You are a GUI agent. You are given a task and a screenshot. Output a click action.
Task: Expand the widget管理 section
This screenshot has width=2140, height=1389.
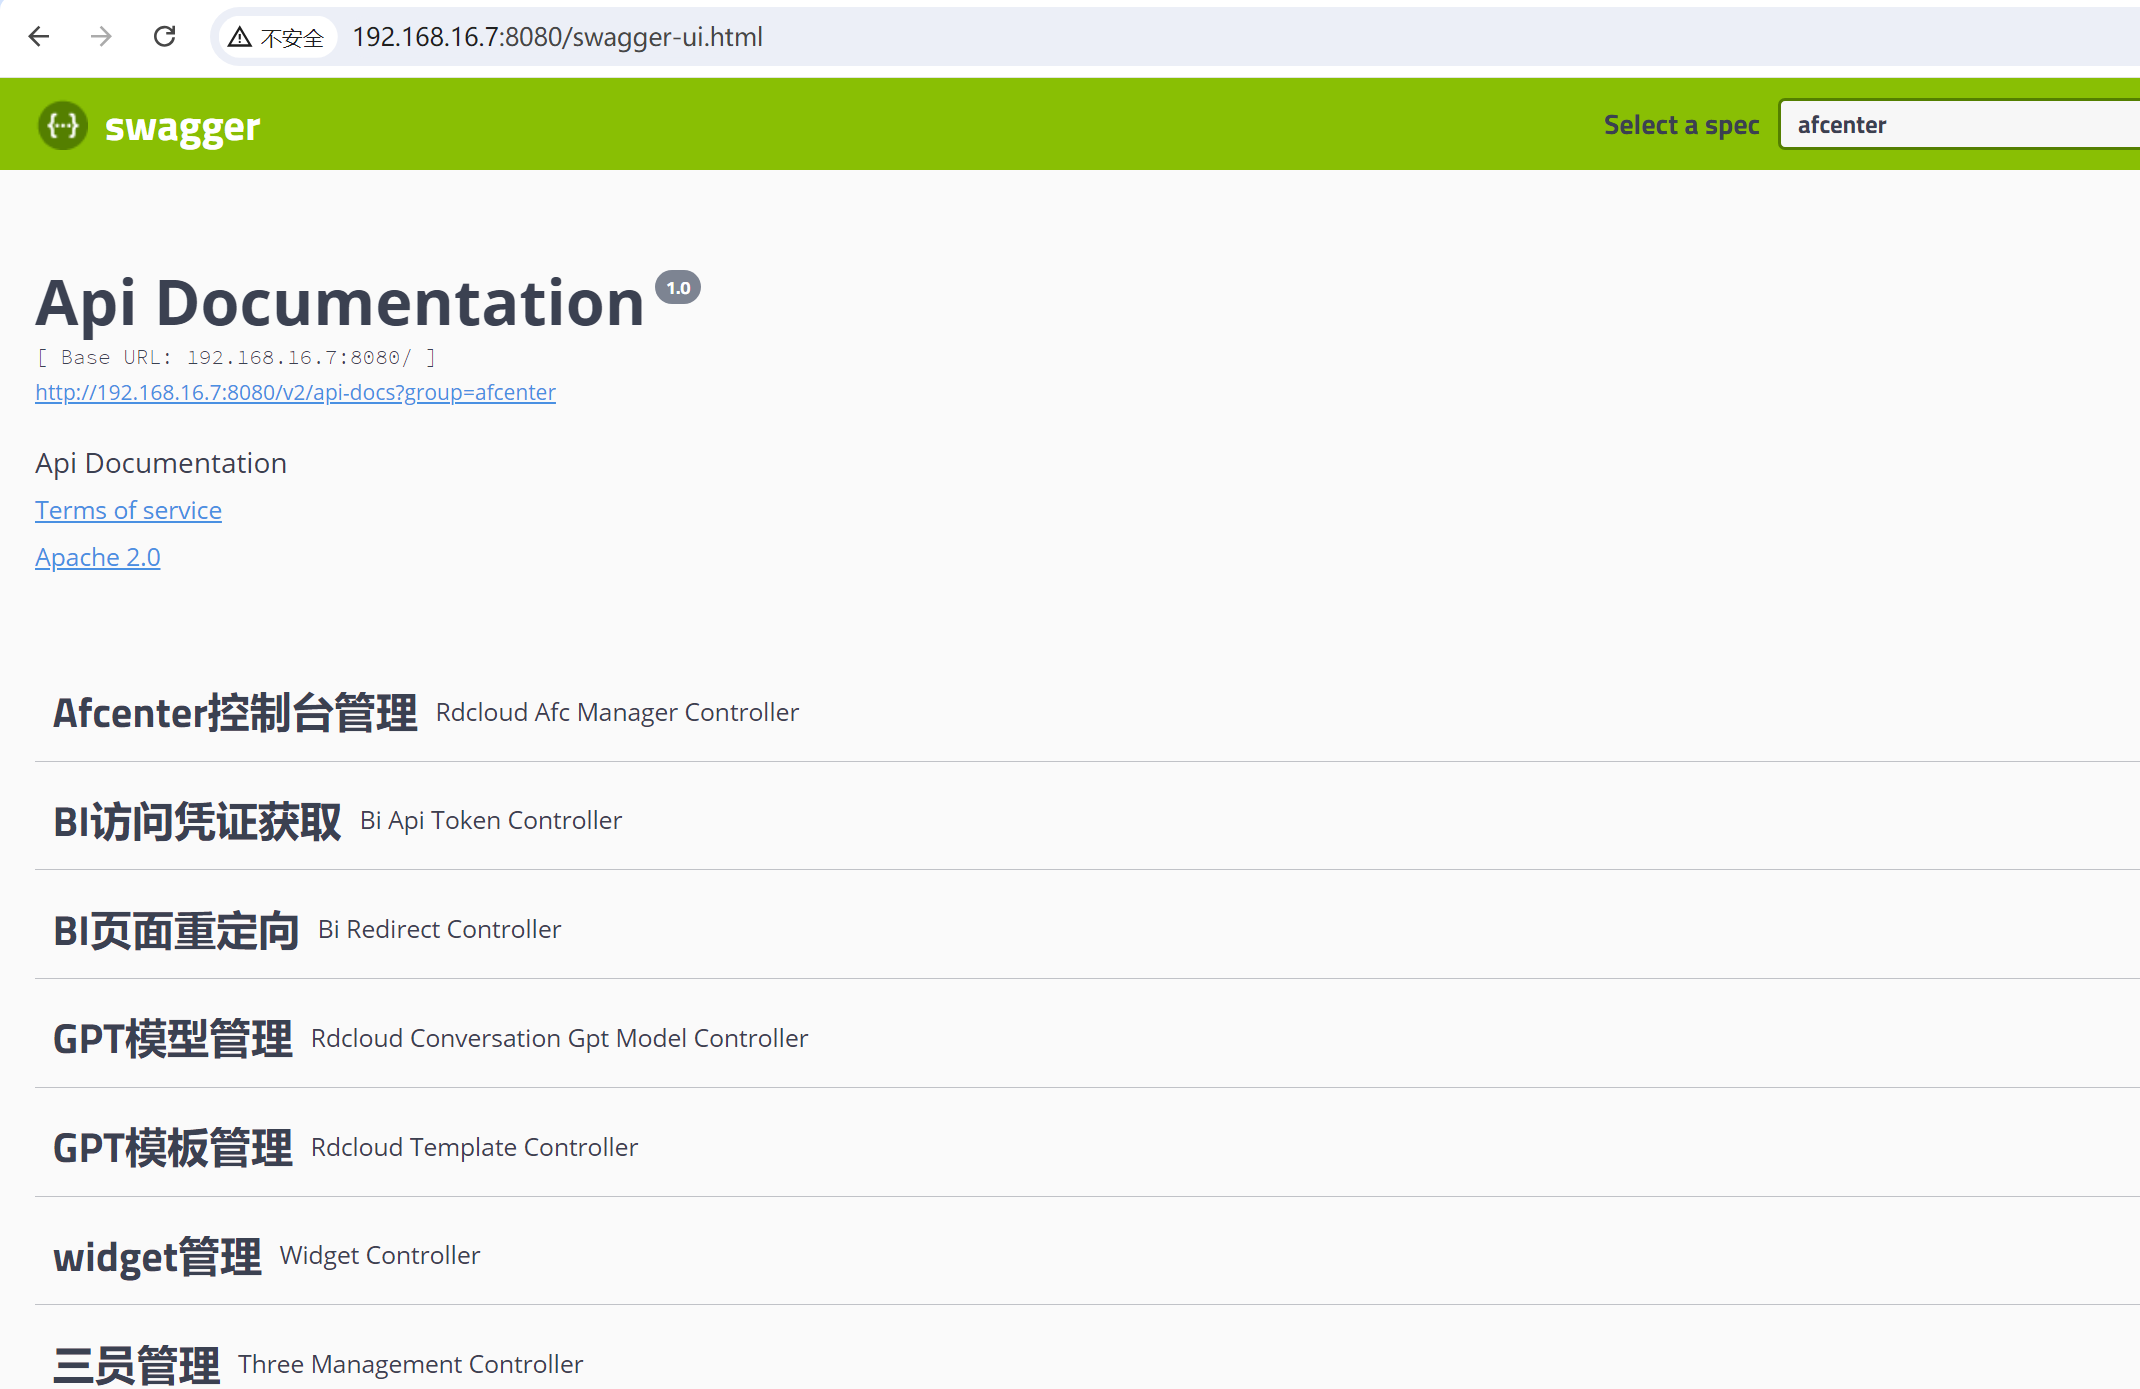[157, 1256]
